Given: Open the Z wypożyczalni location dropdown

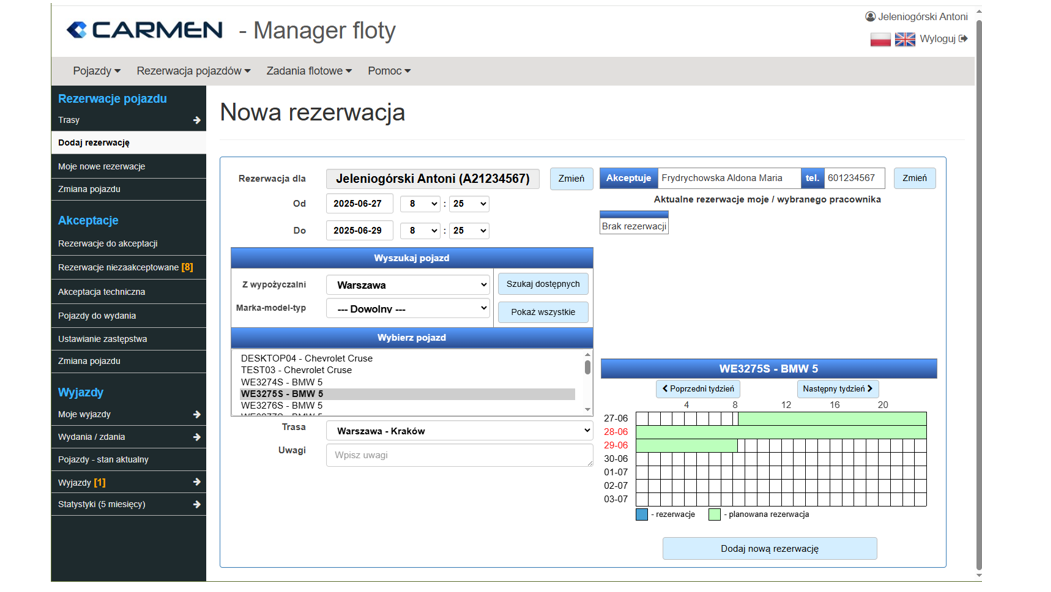Looking at the screenshot, I should pyautogui.click(x=406, y=284).
